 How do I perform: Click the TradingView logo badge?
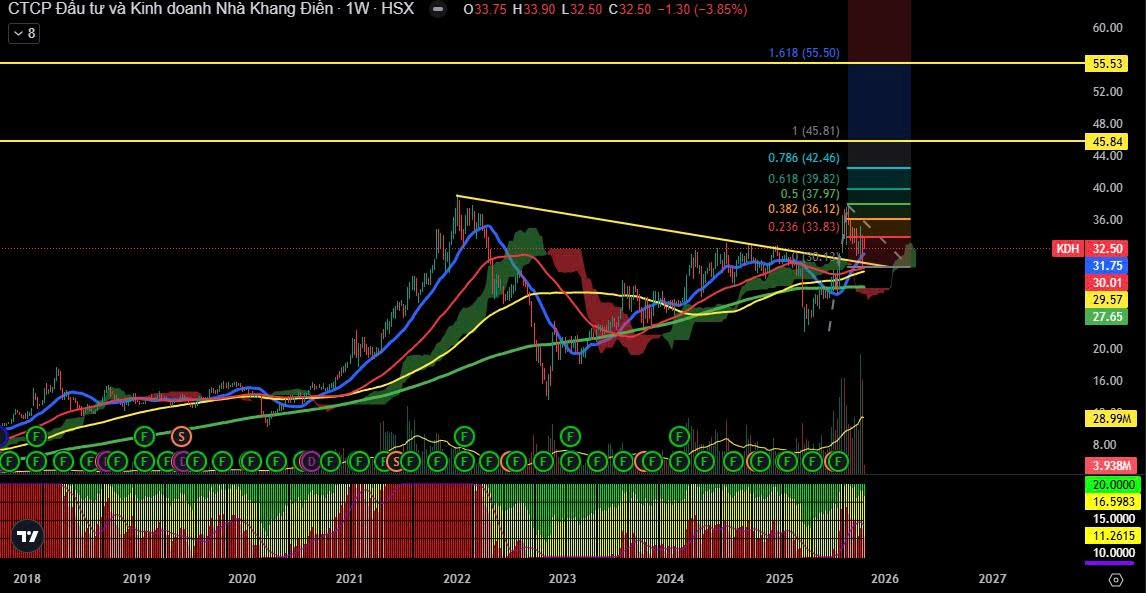point(28,537)
